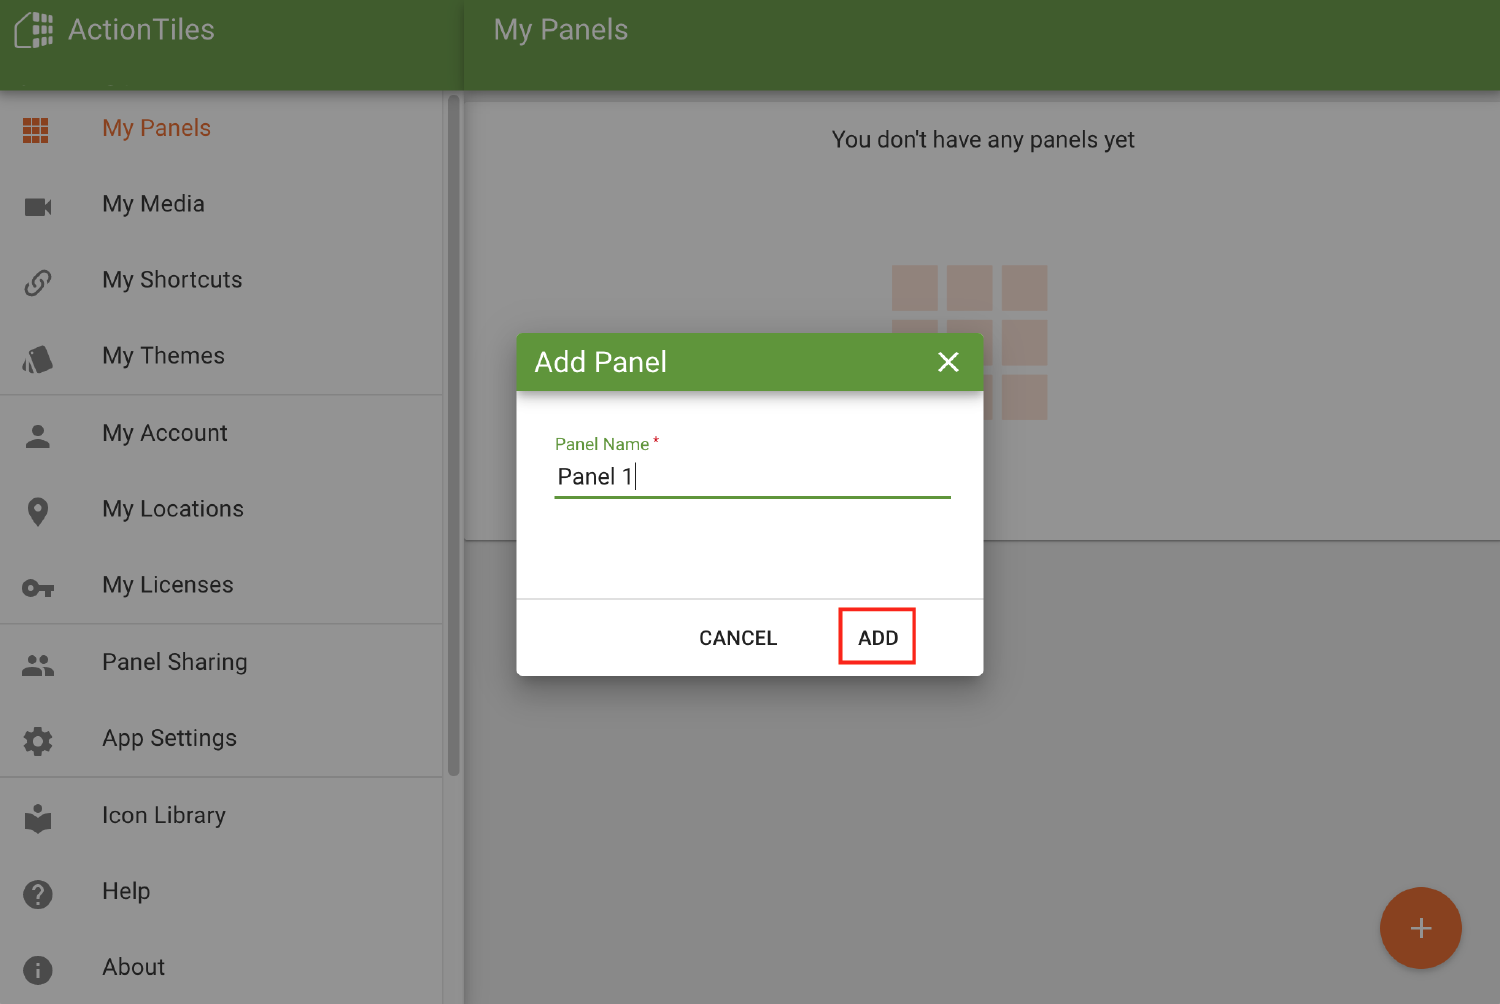Image resolution: width=1500 pixels, height=1004 pixels.
Task: Dismiss the dialog with CANCEL
Action: click(x=738, y=637)
